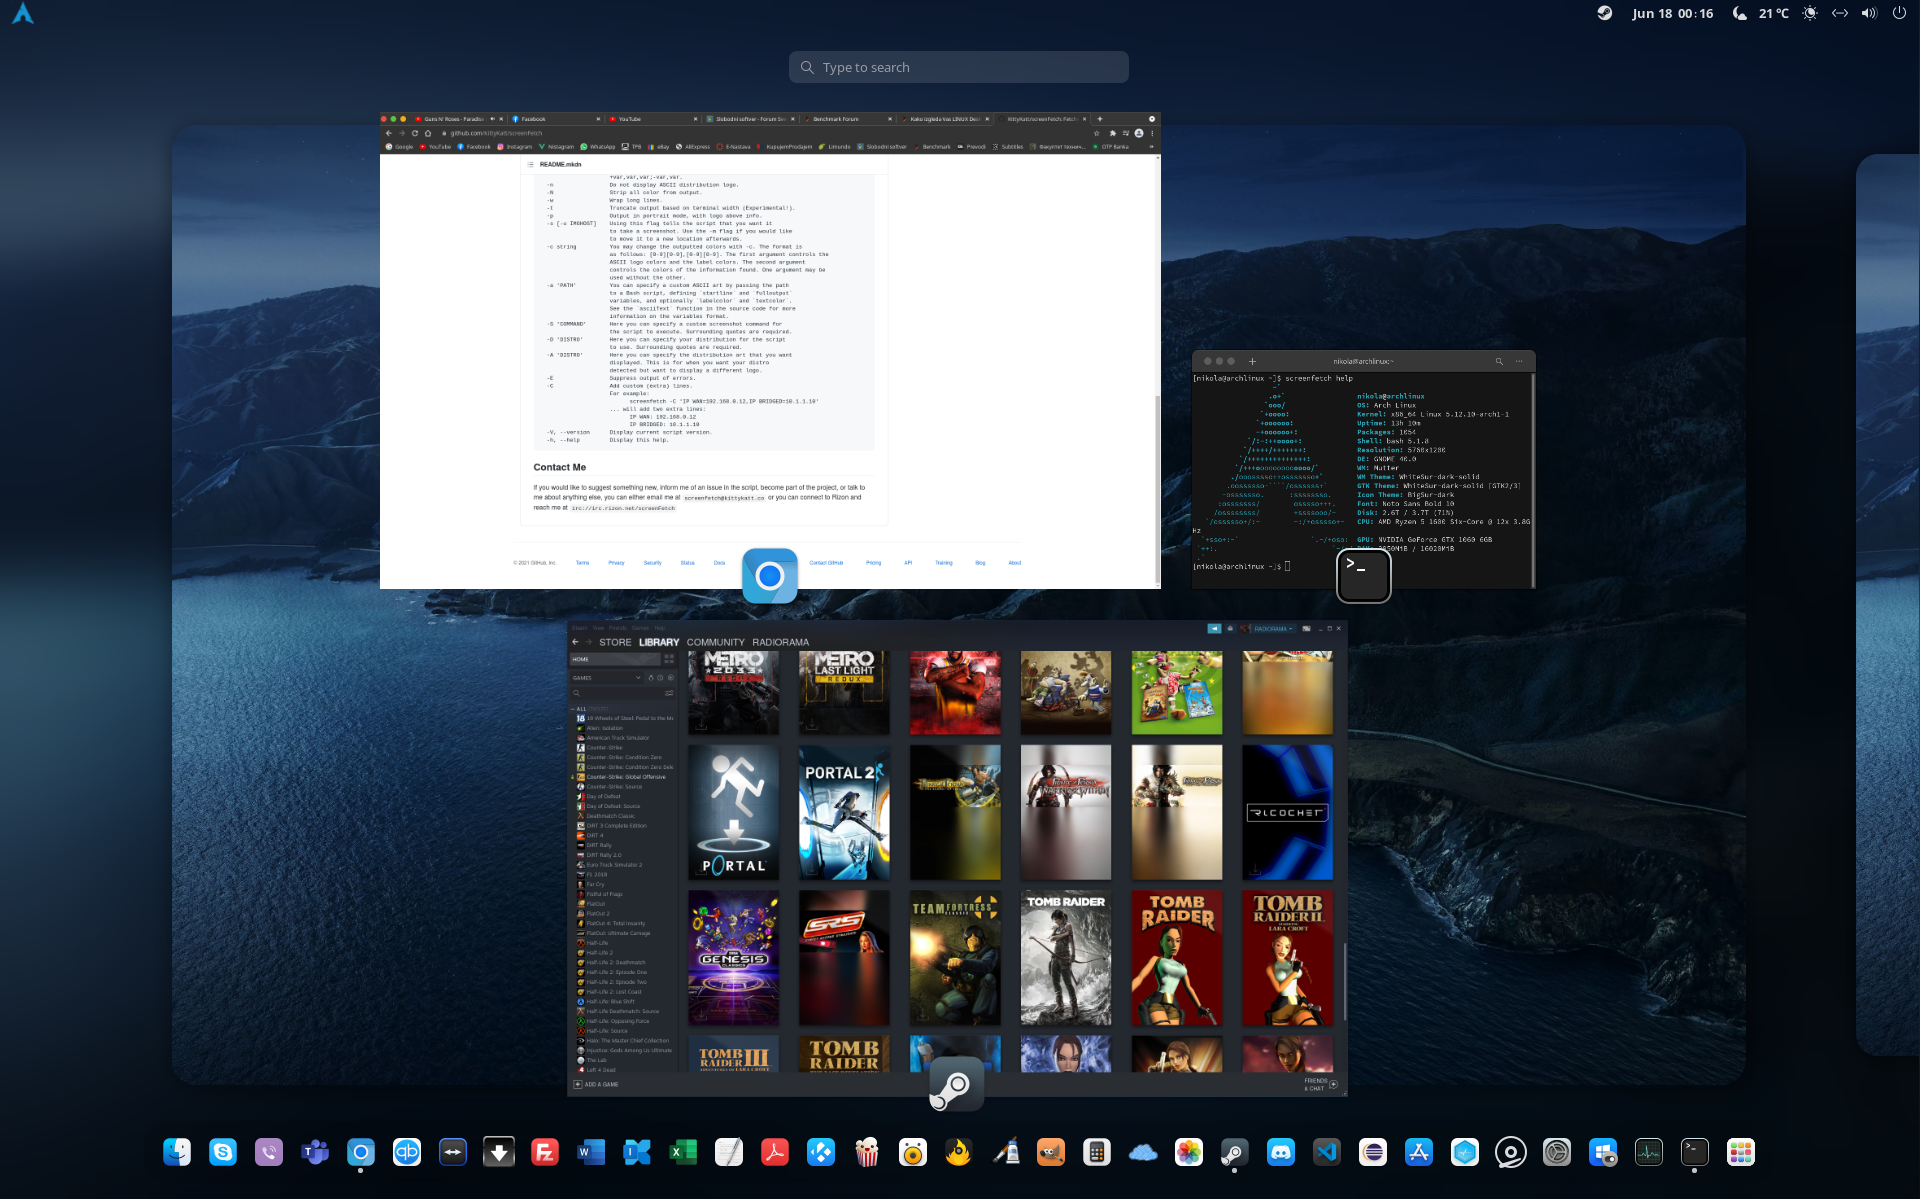Switch to LIBRARY tab in Steam
The width and height of the screenshot is (1920, 1199).
click(x=659, y=642)
